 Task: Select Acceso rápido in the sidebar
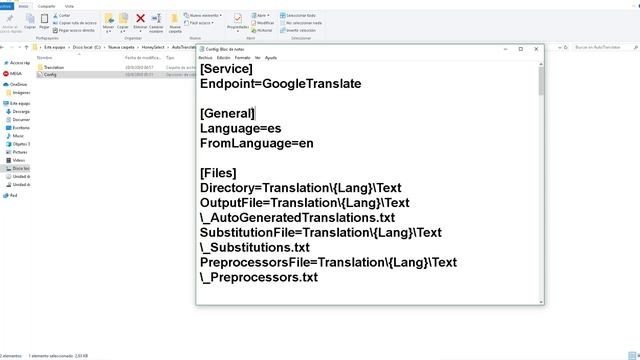click(17, 63)
